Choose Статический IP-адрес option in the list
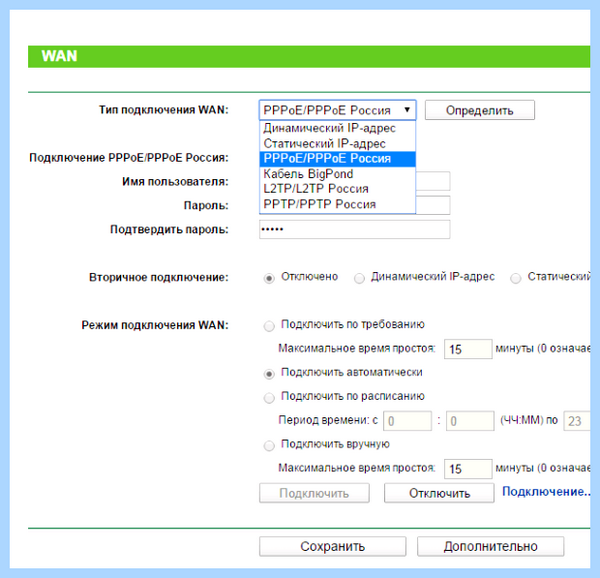The width and height of the screenshot is (600, 578). [x=337, y=143]
